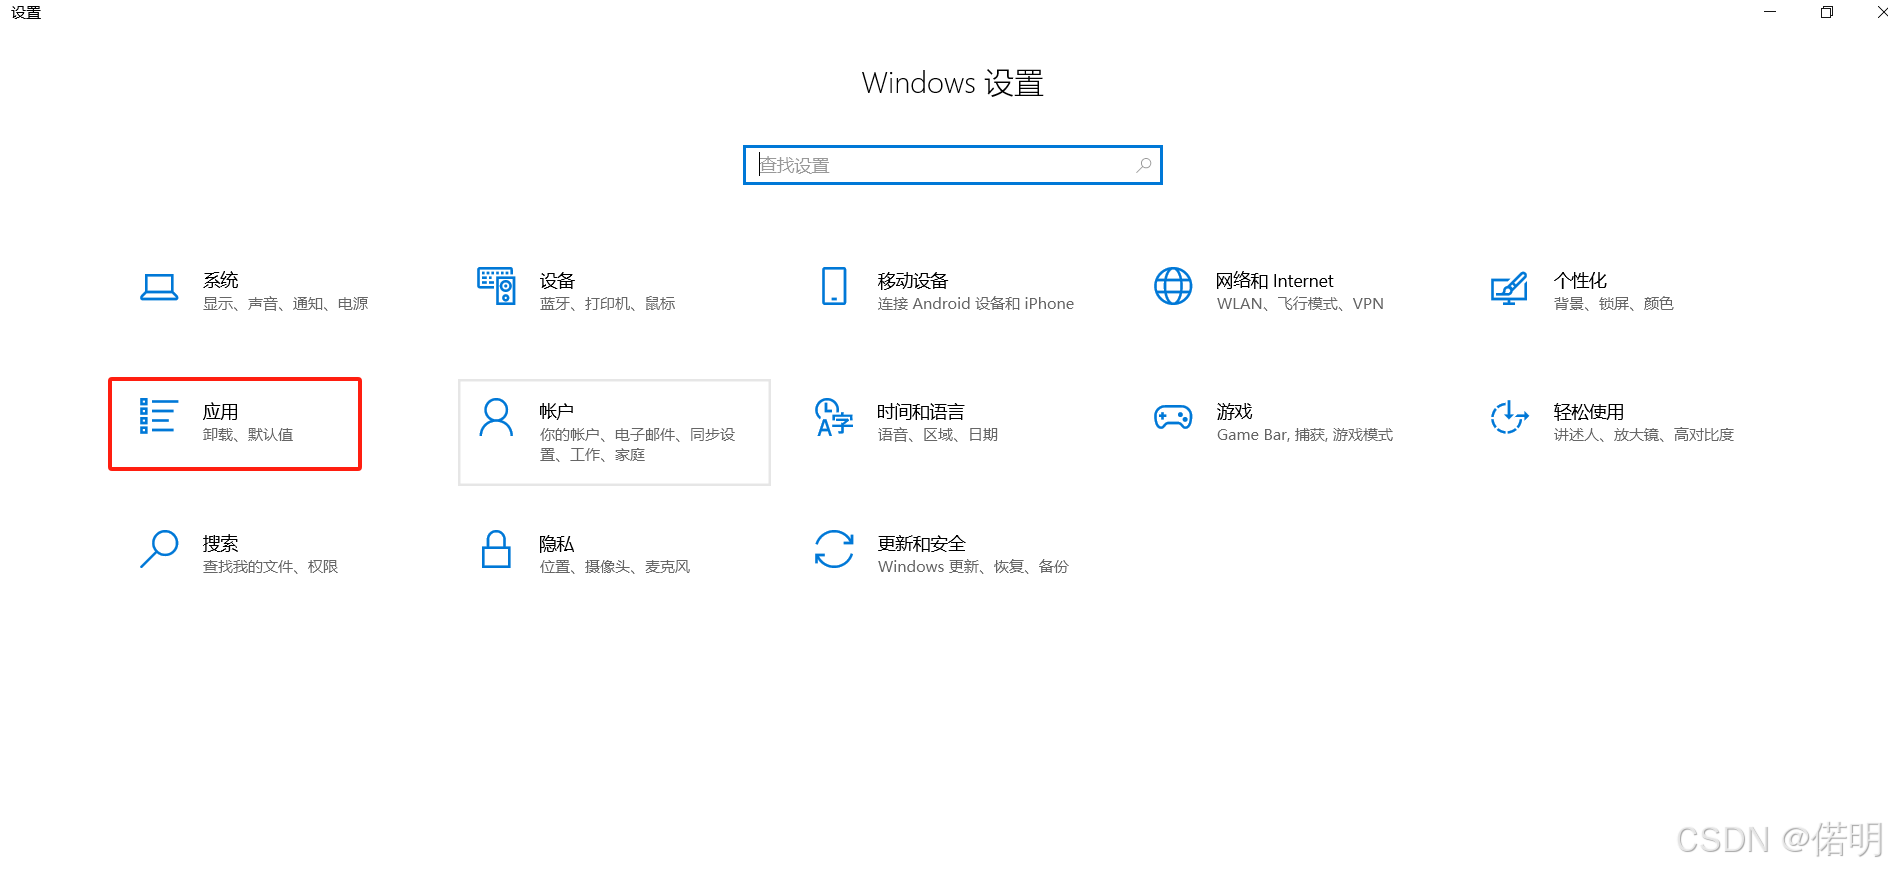Click the text 背景、锁屏、颜色
This screenshot has height=872, width=1888.
[1614, 303]
